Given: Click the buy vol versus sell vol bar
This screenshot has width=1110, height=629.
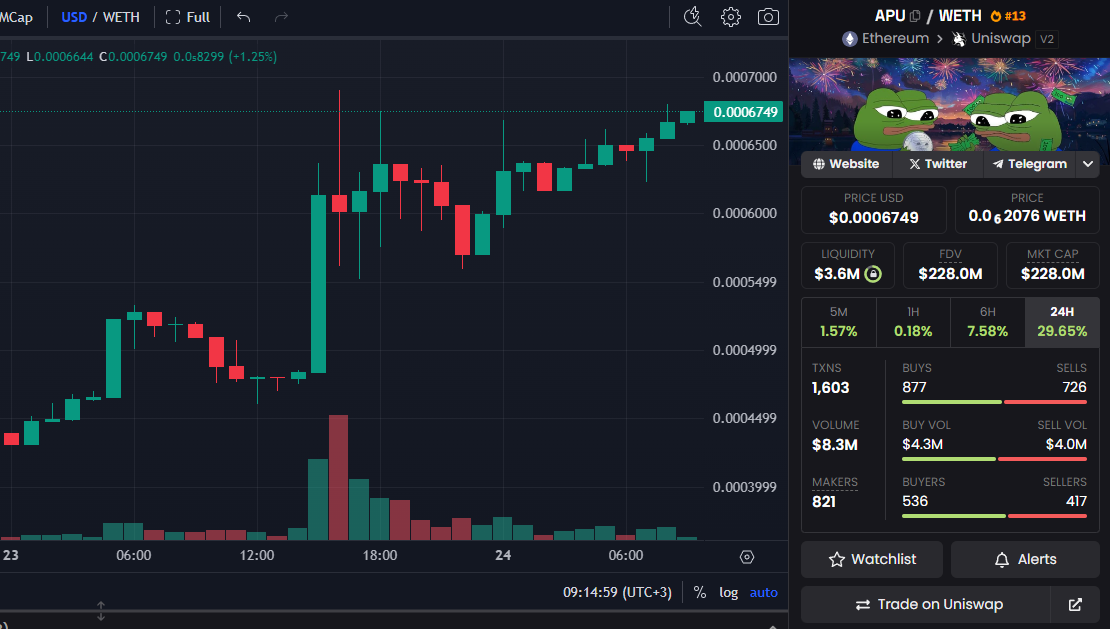Looking at the screenshot, I should click(x=994, y=459).
